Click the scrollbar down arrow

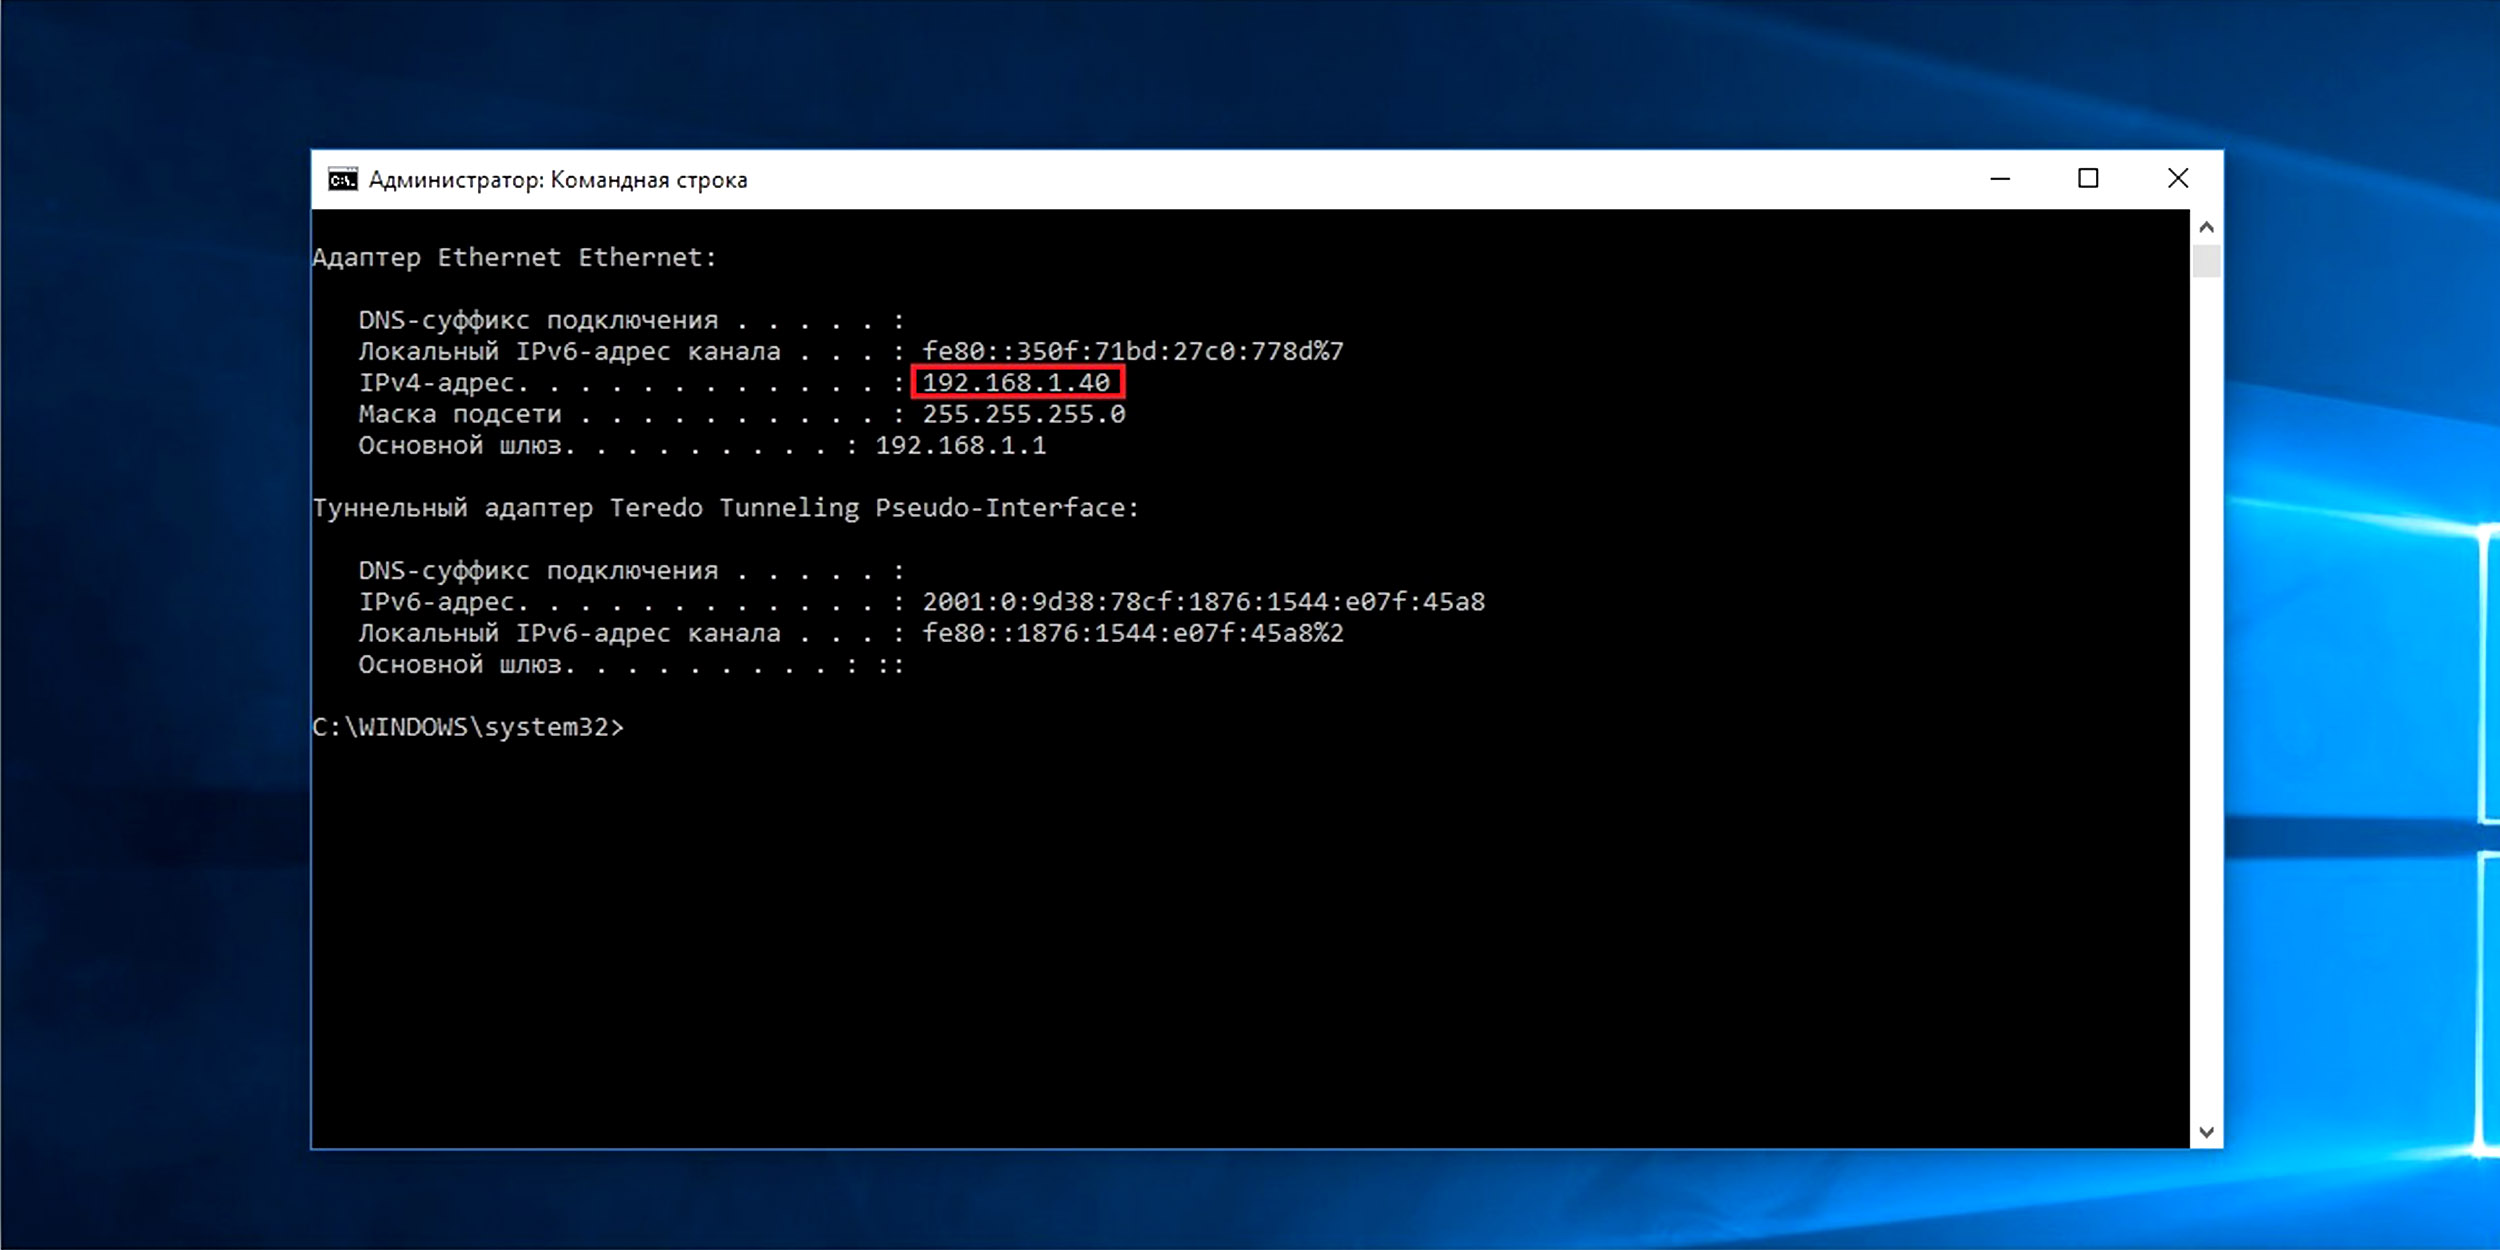2206,1132
